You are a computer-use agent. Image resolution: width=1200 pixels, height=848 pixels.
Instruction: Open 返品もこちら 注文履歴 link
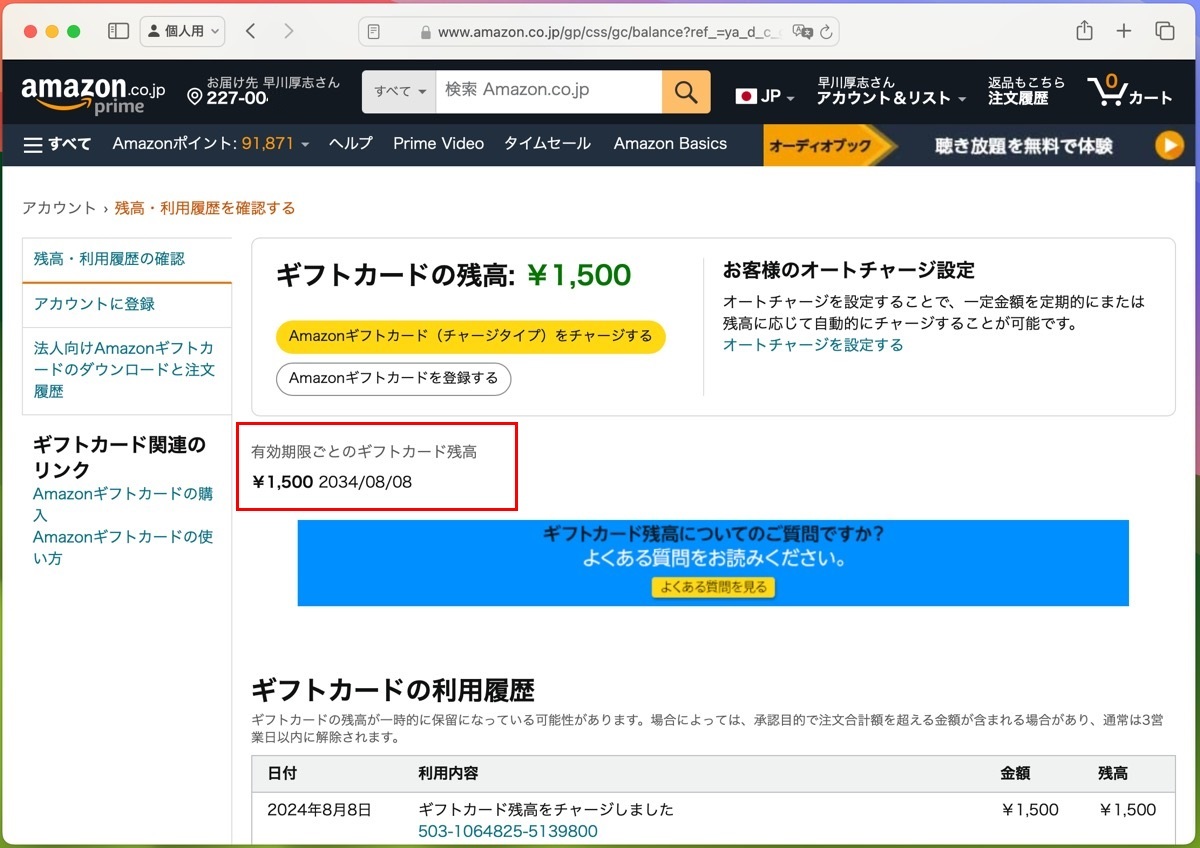tap(1026, 90)
